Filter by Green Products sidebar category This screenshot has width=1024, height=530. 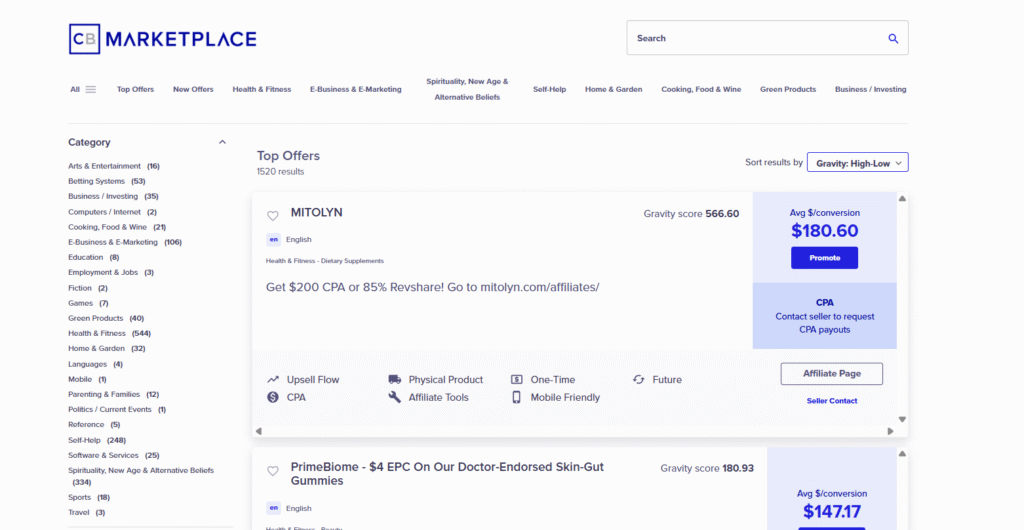pos(106,318)
